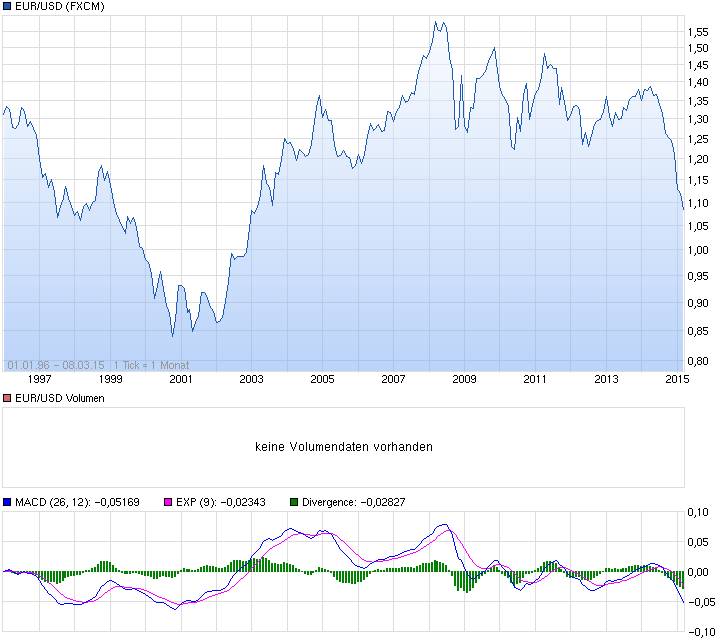Click the green Divergence legend square
The width and height of the screenshot is (726, 640).
(x=294, y=503)
